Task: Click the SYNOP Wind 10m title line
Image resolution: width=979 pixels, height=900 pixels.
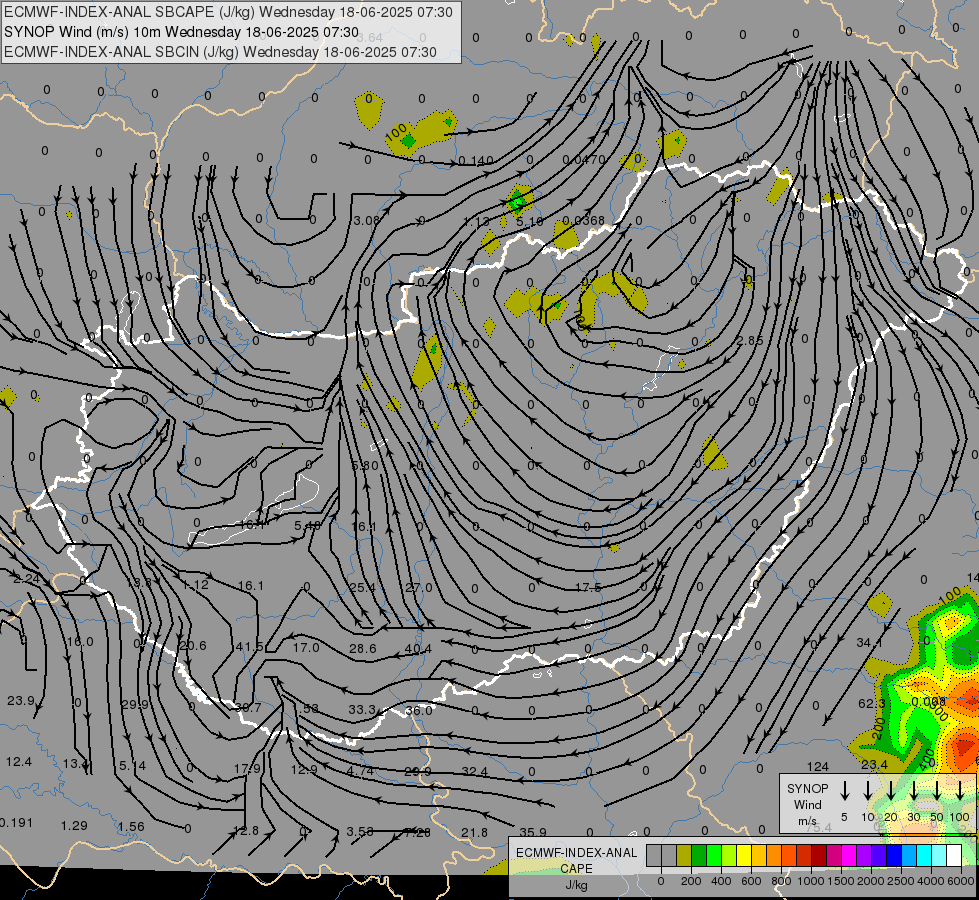Action: [x=181, y=32]
